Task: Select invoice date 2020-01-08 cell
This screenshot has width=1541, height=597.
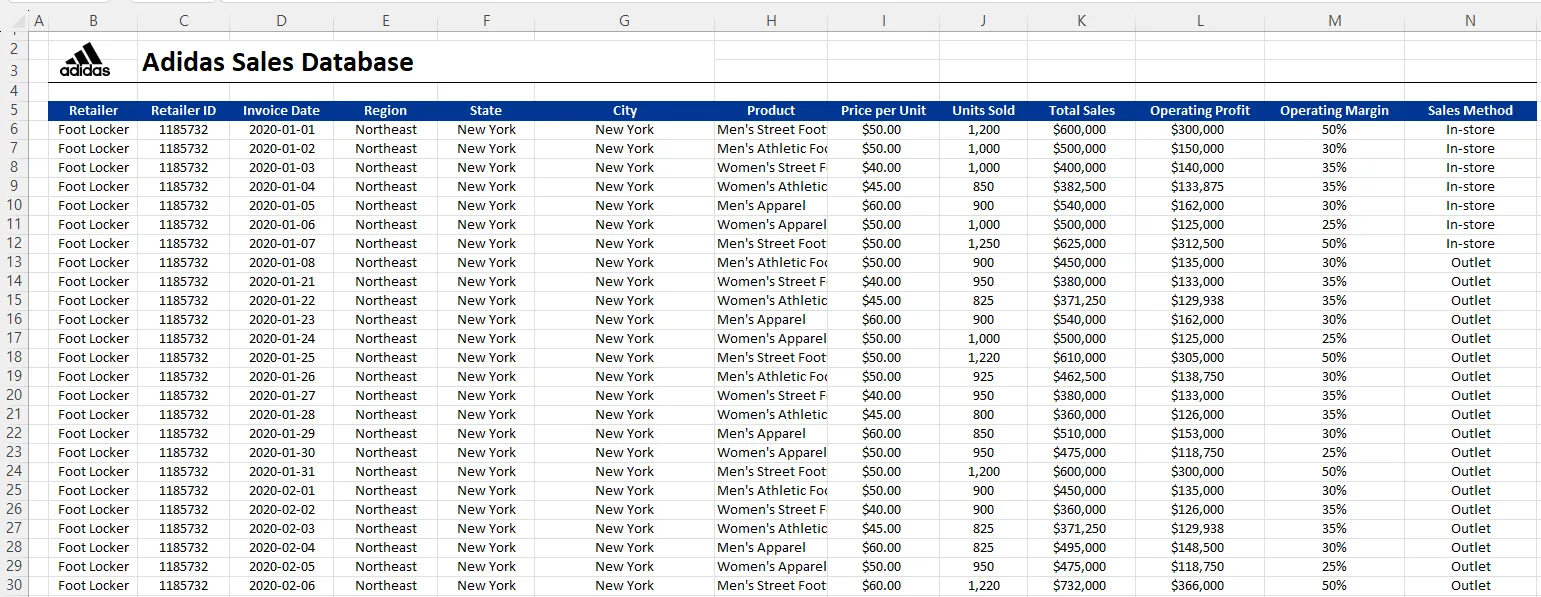Action: point(281,263)
